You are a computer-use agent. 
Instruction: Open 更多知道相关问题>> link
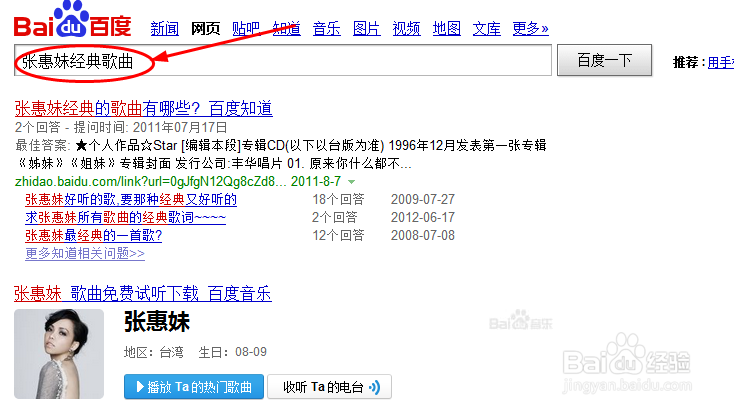pos(85,253)
